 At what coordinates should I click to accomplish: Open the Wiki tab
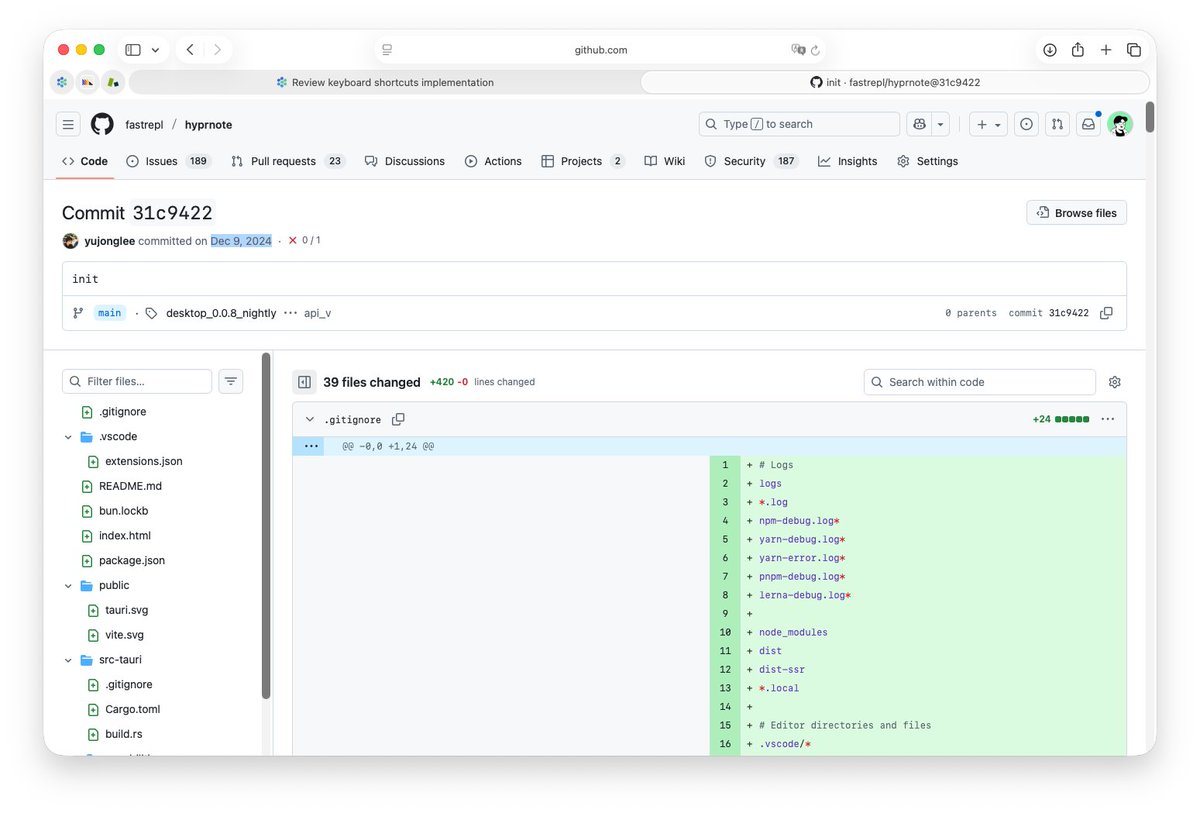665,161
